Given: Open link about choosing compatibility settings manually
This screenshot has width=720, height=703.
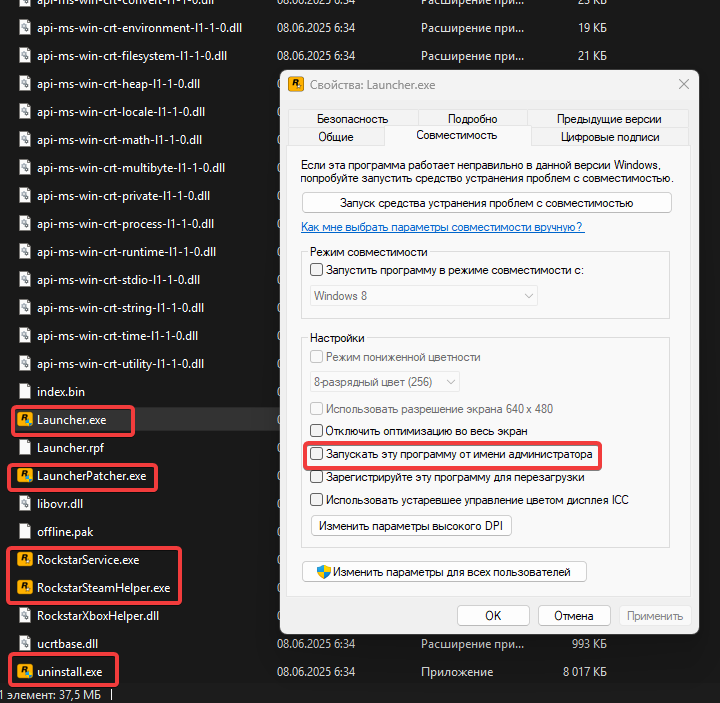Looking at the screenshot, I should coord(443,227).
